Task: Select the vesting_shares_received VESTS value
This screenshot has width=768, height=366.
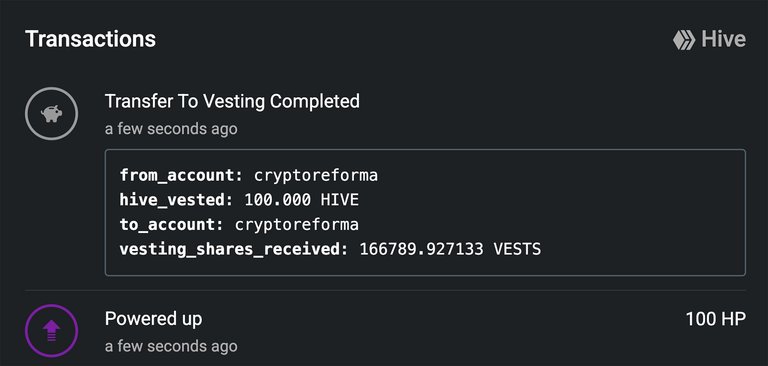Action: coord(450,249)
